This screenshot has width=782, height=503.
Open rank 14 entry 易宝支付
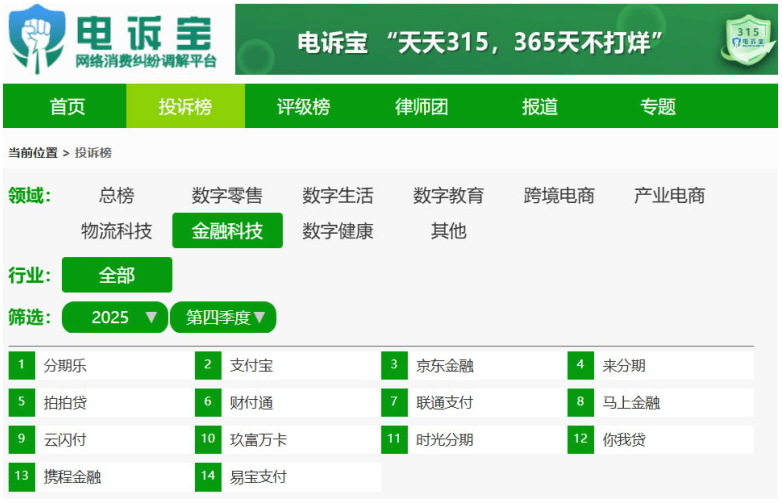coord(288,477)
